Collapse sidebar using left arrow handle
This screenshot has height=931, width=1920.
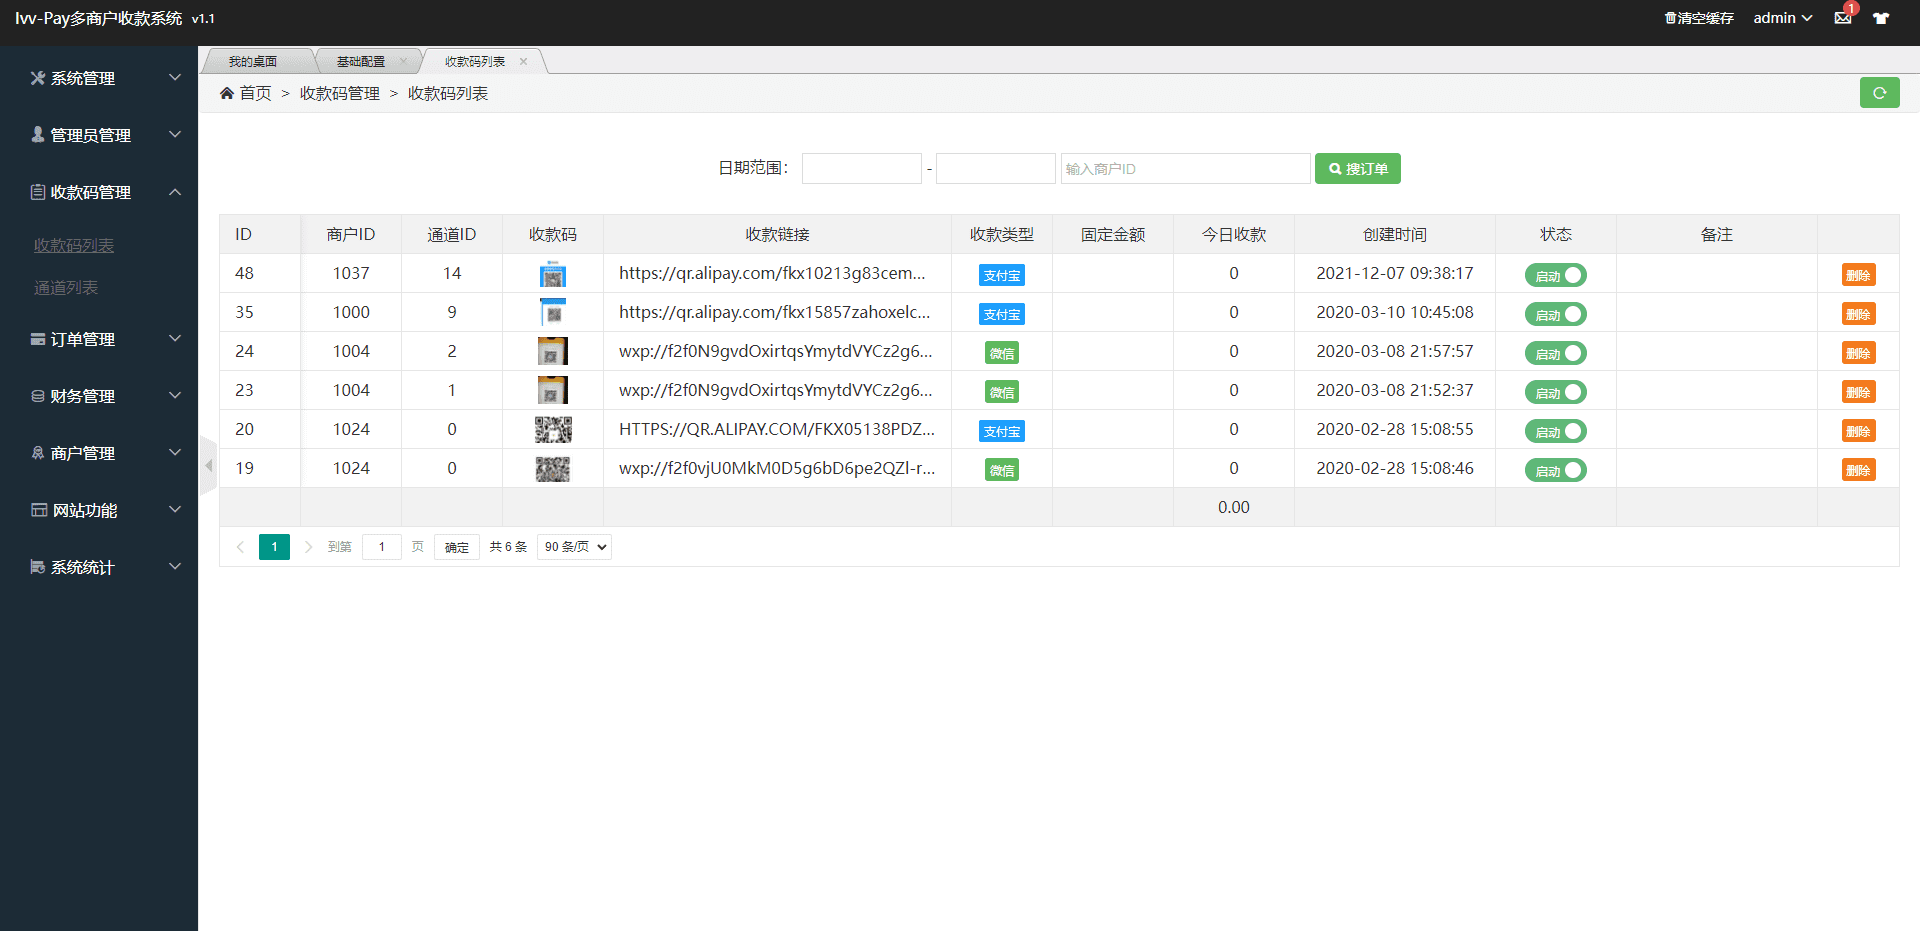coord(208,465)
